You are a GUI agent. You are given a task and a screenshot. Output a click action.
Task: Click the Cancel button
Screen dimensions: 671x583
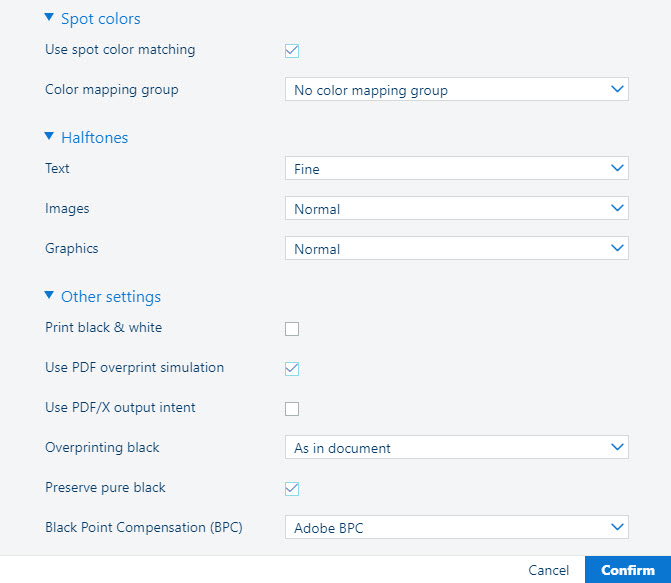tap(548, 570)
